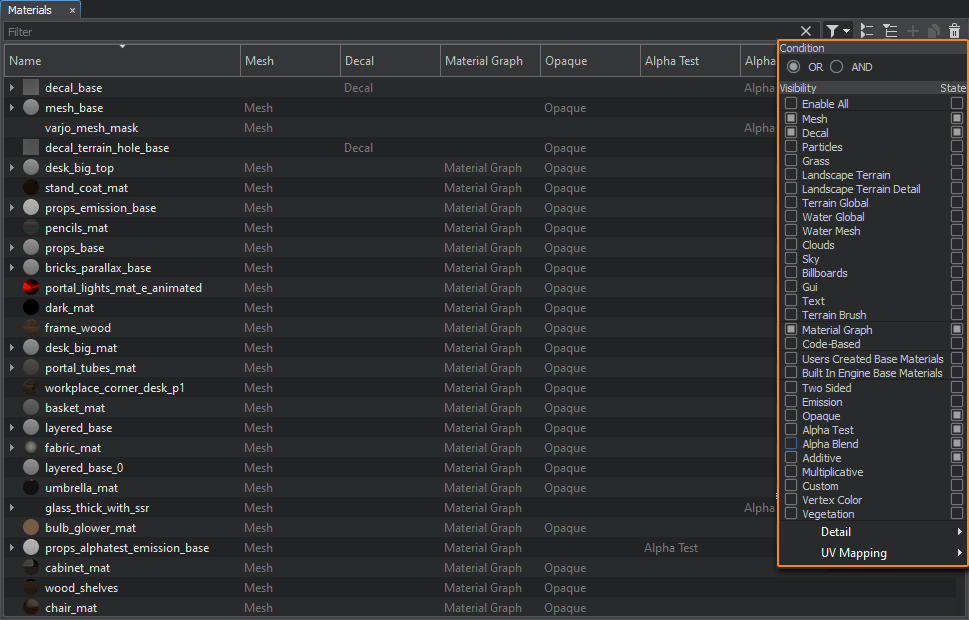Viewport: 969px width, 620px height.
Task: Enable the Particles visibility checkbox
Action: [791, 147]
